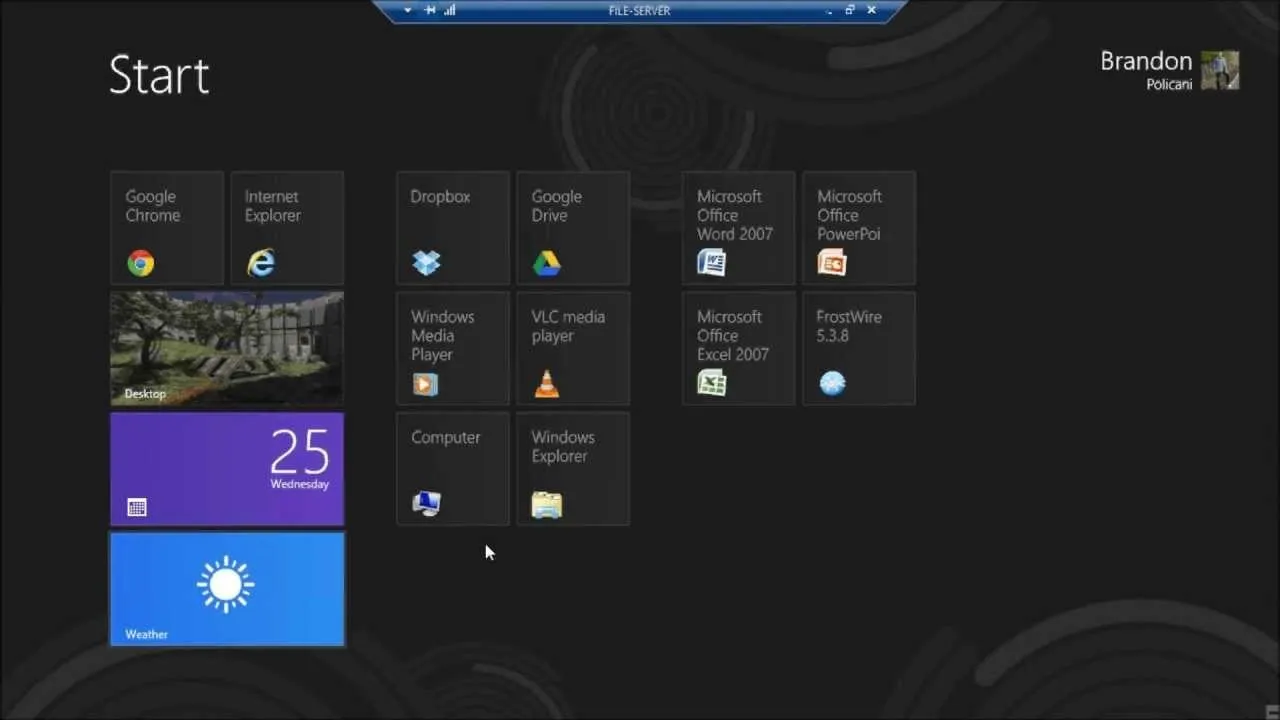
Task: Open the Windows Explorer tile
Action: point(573,468)
